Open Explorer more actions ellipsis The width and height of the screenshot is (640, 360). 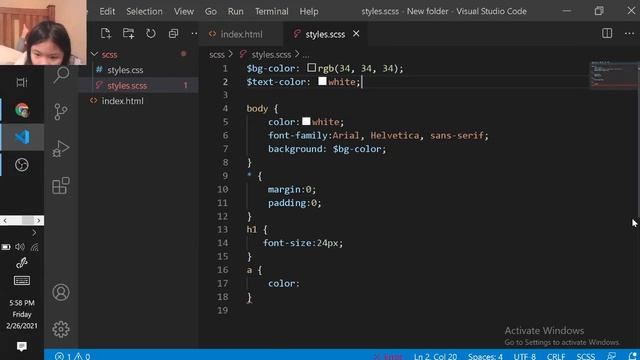click(x=194, y=33)
